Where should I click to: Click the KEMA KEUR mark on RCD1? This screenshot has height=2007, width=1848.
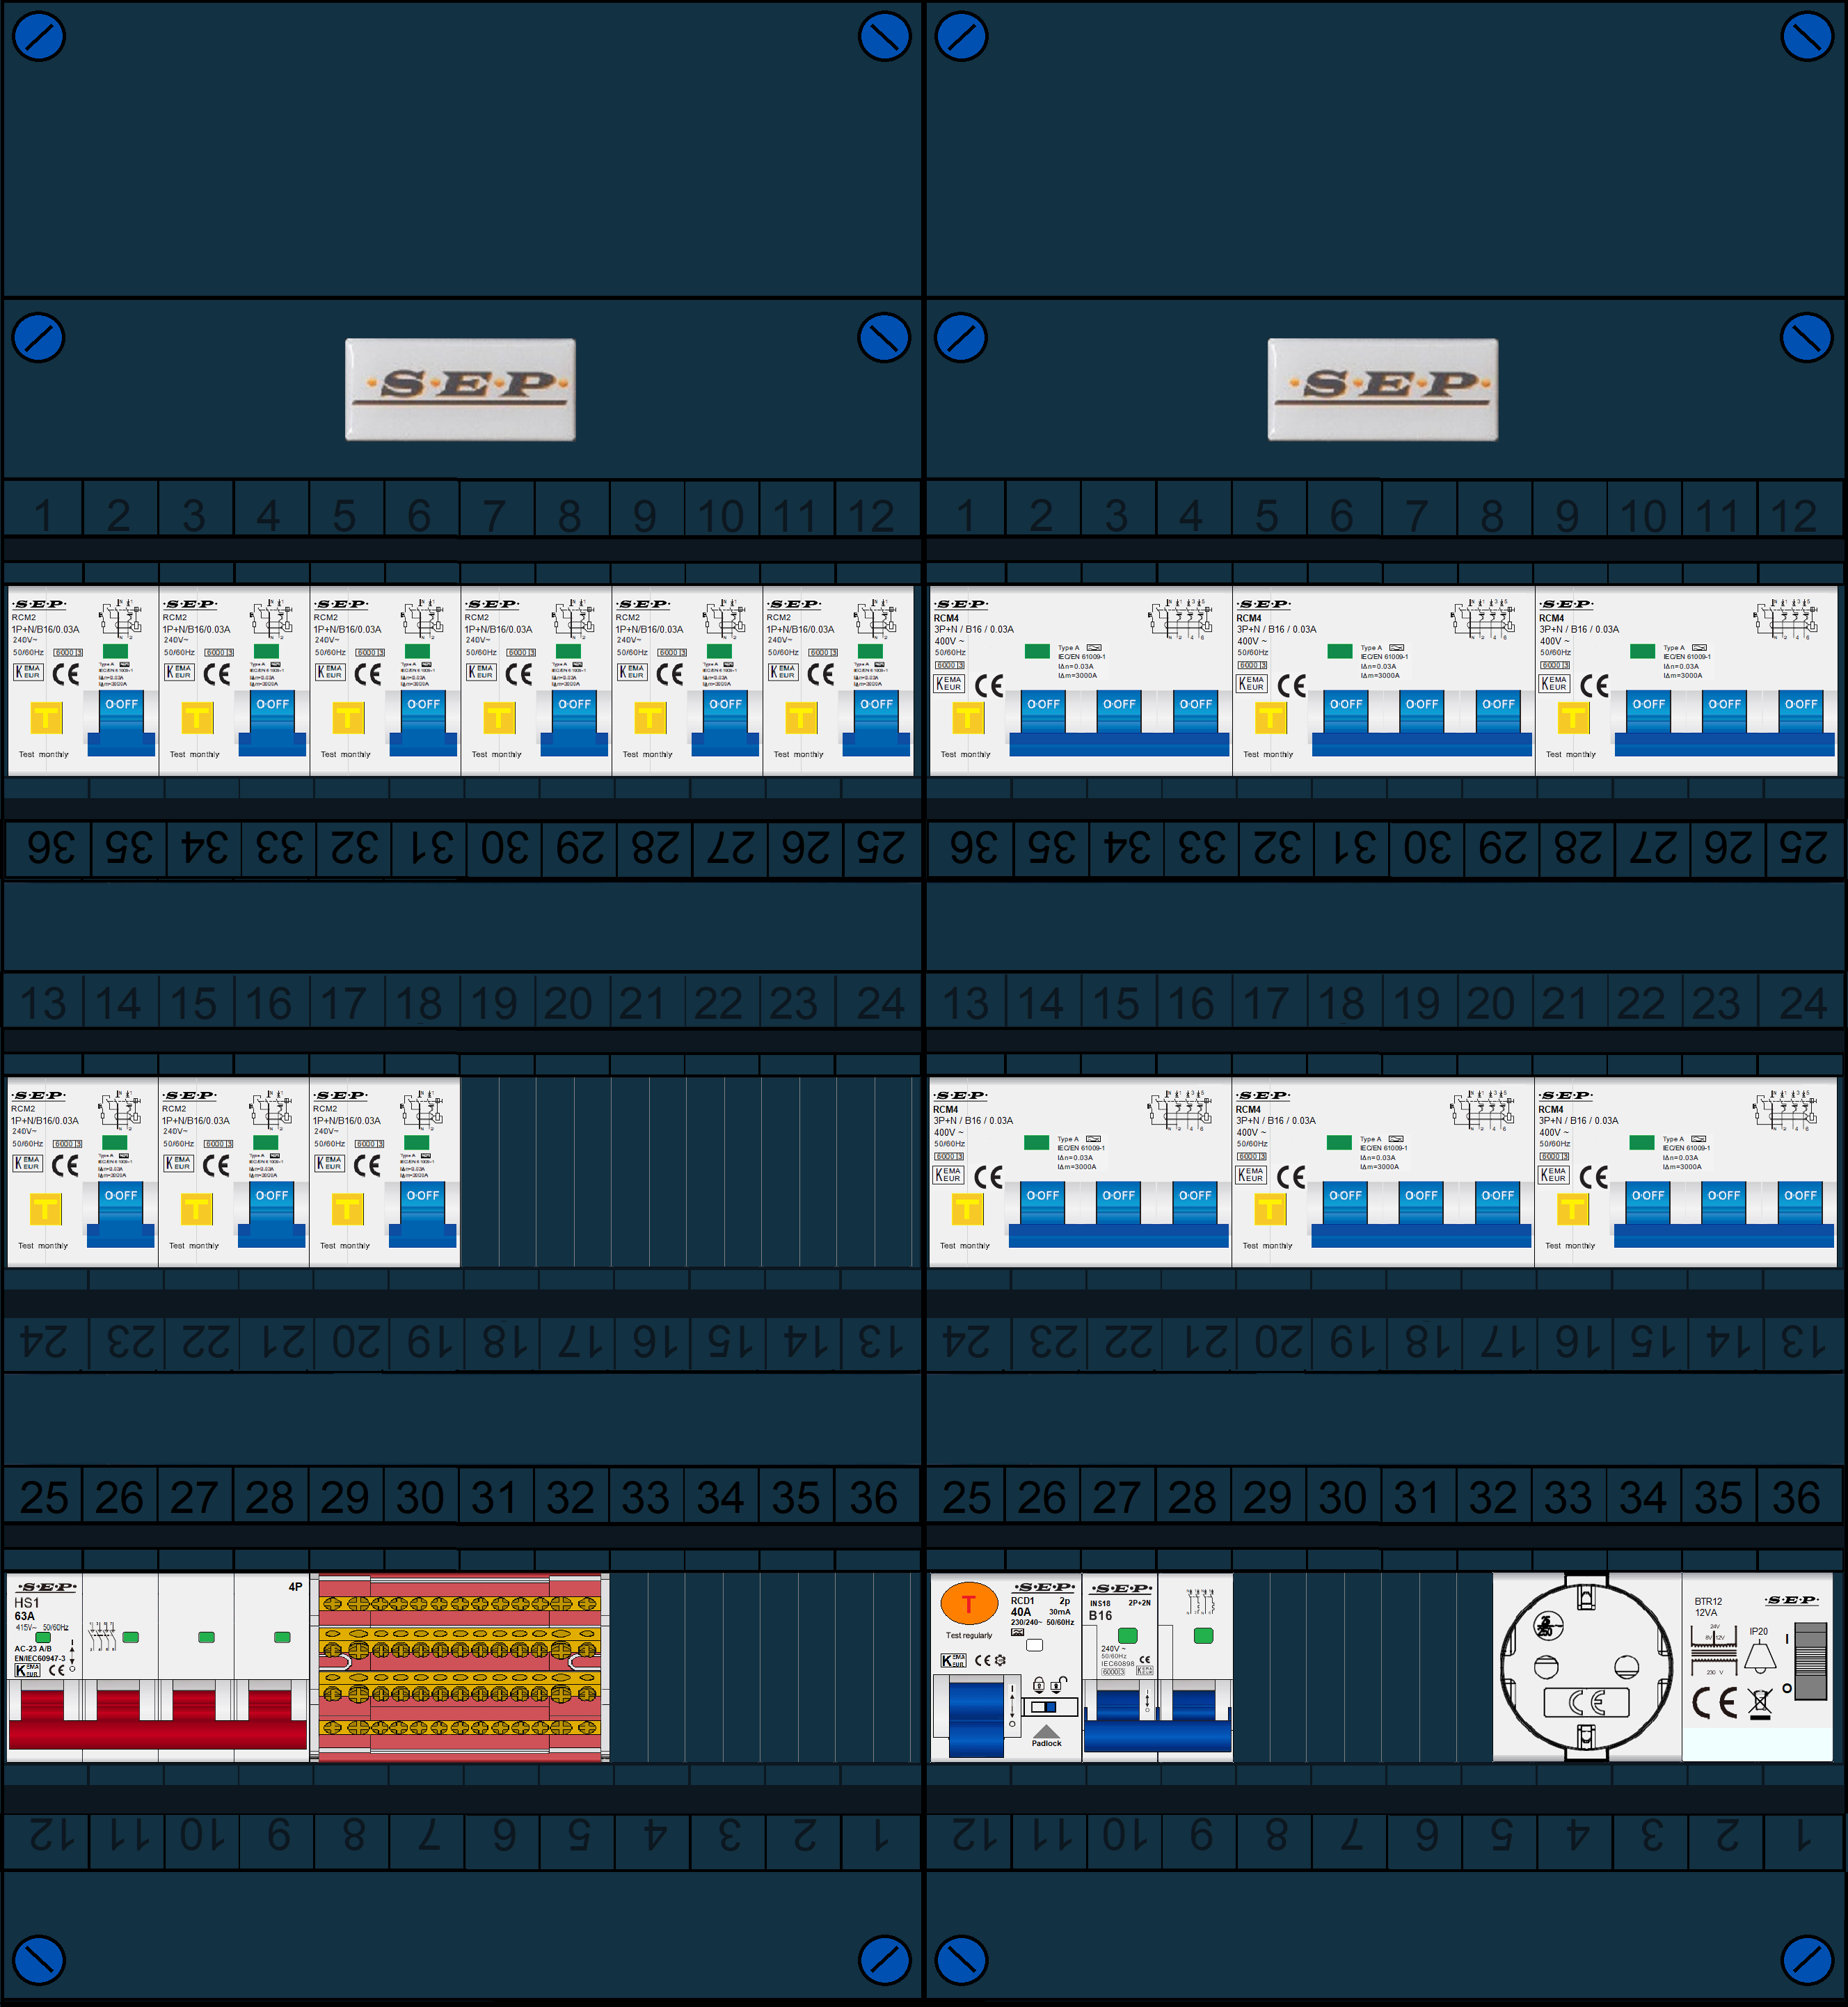click(953, 1660)
